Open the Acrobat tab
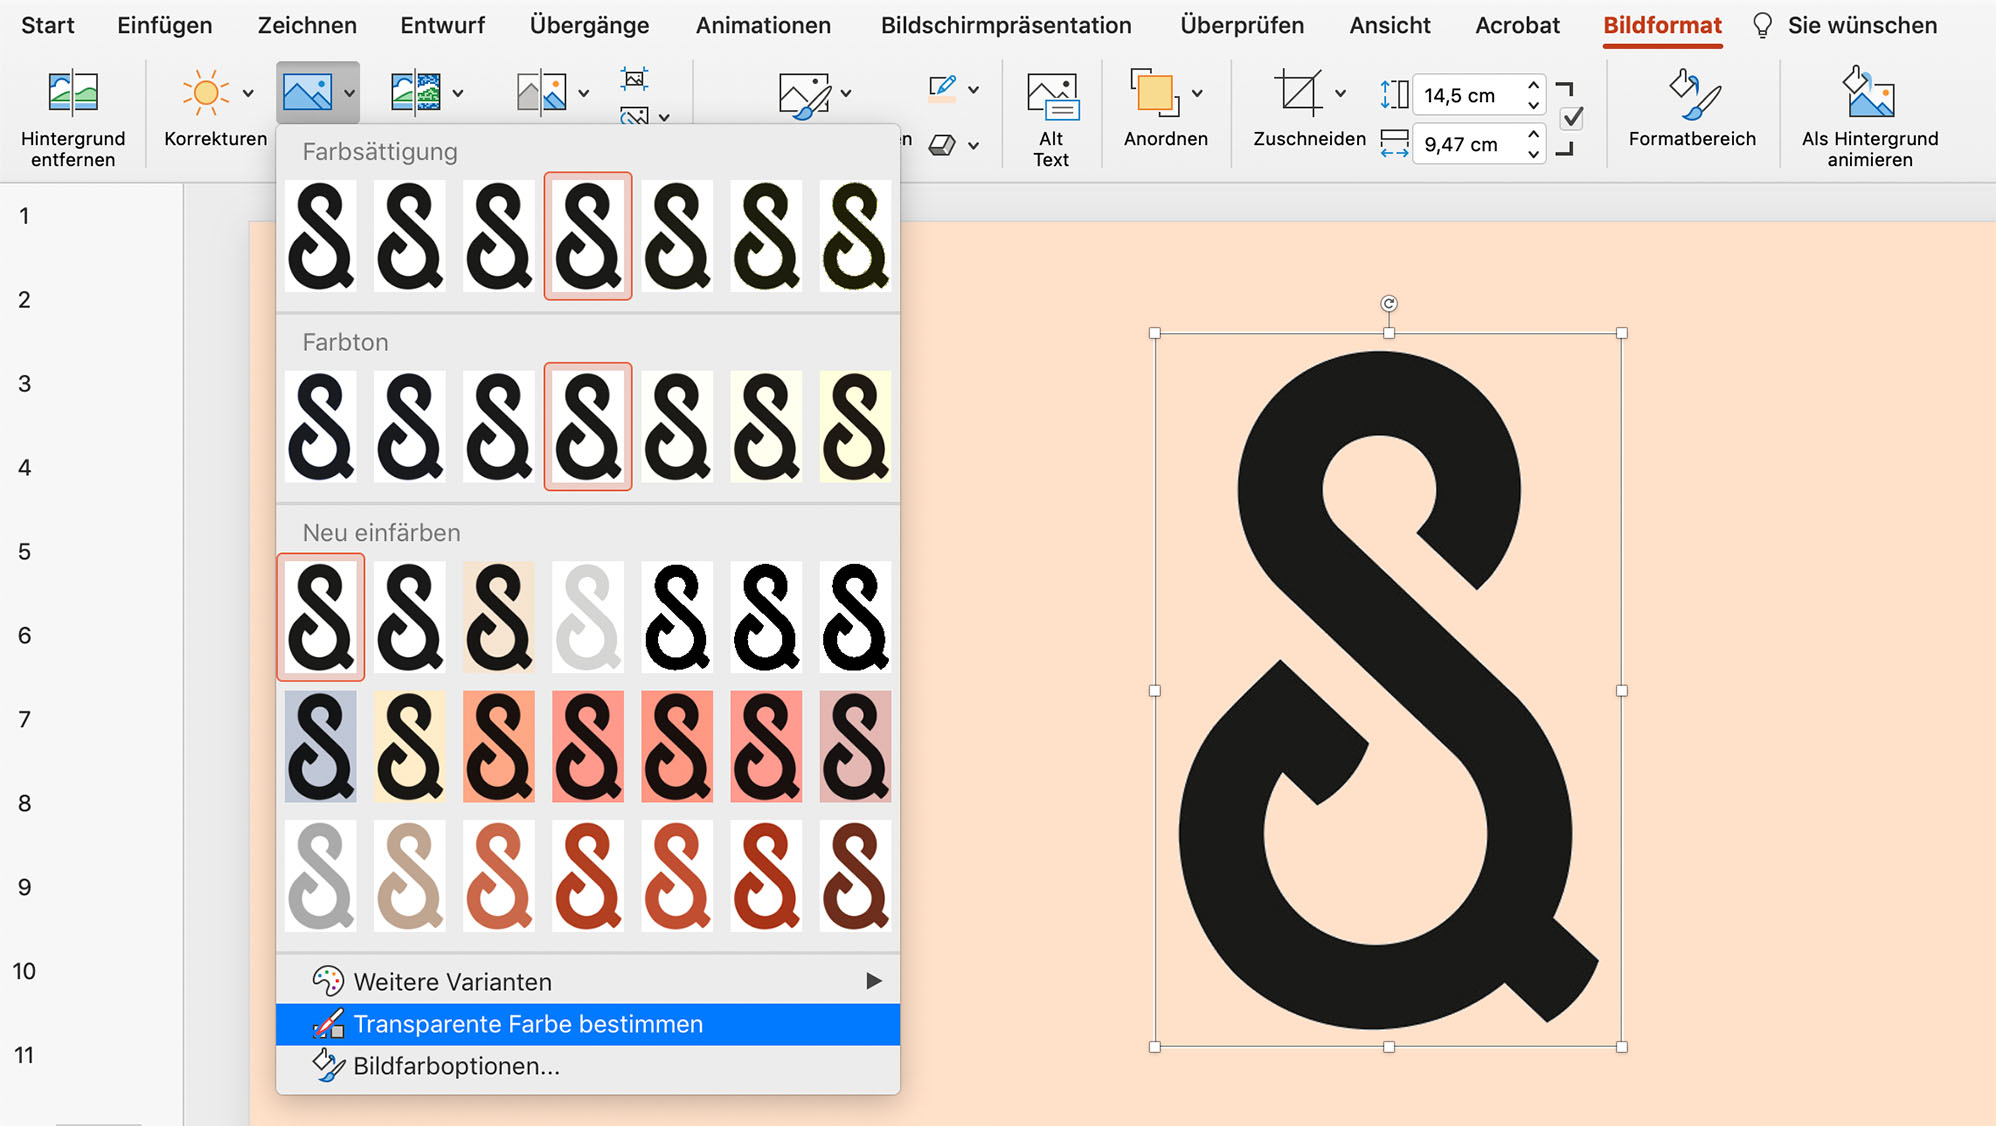 click(1517, 26)
